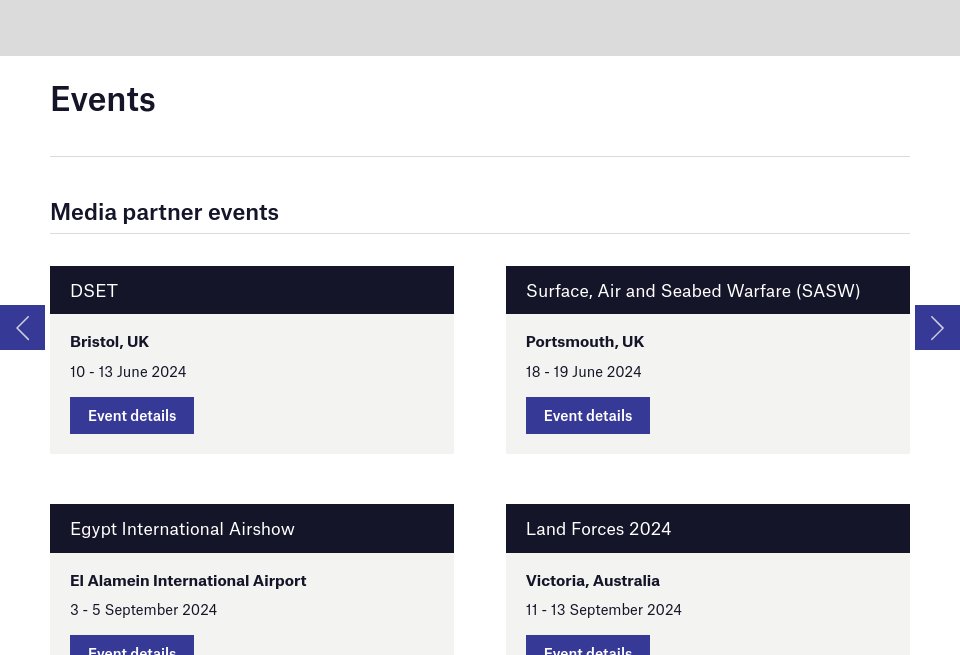960x655 pixels.
Task: Click the Event details button for DSET
Action: coord(131,415)
